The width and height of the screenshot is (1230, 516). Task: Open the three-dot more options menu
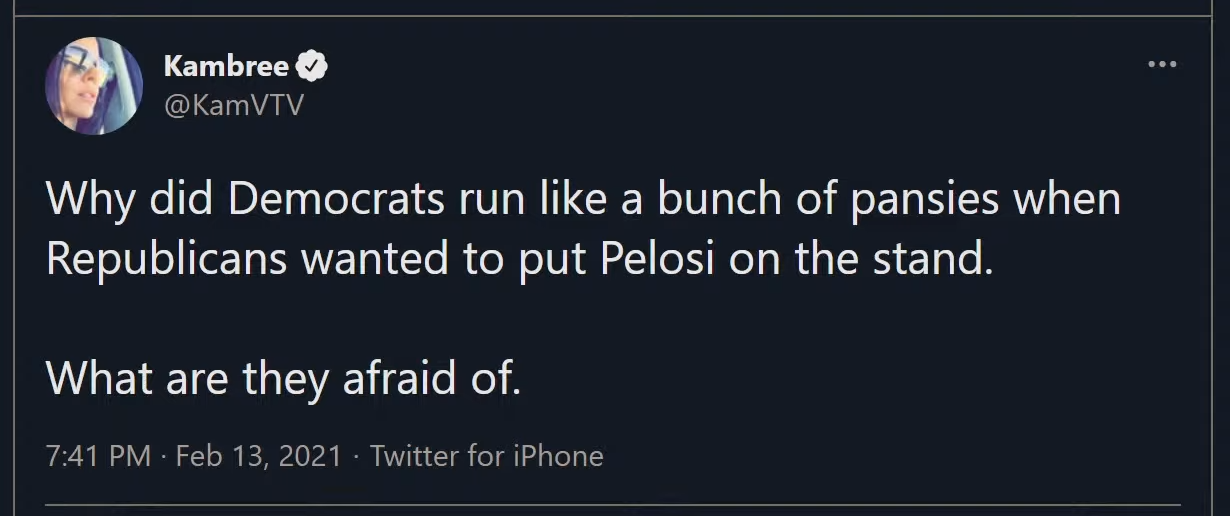coord(1162,65)
